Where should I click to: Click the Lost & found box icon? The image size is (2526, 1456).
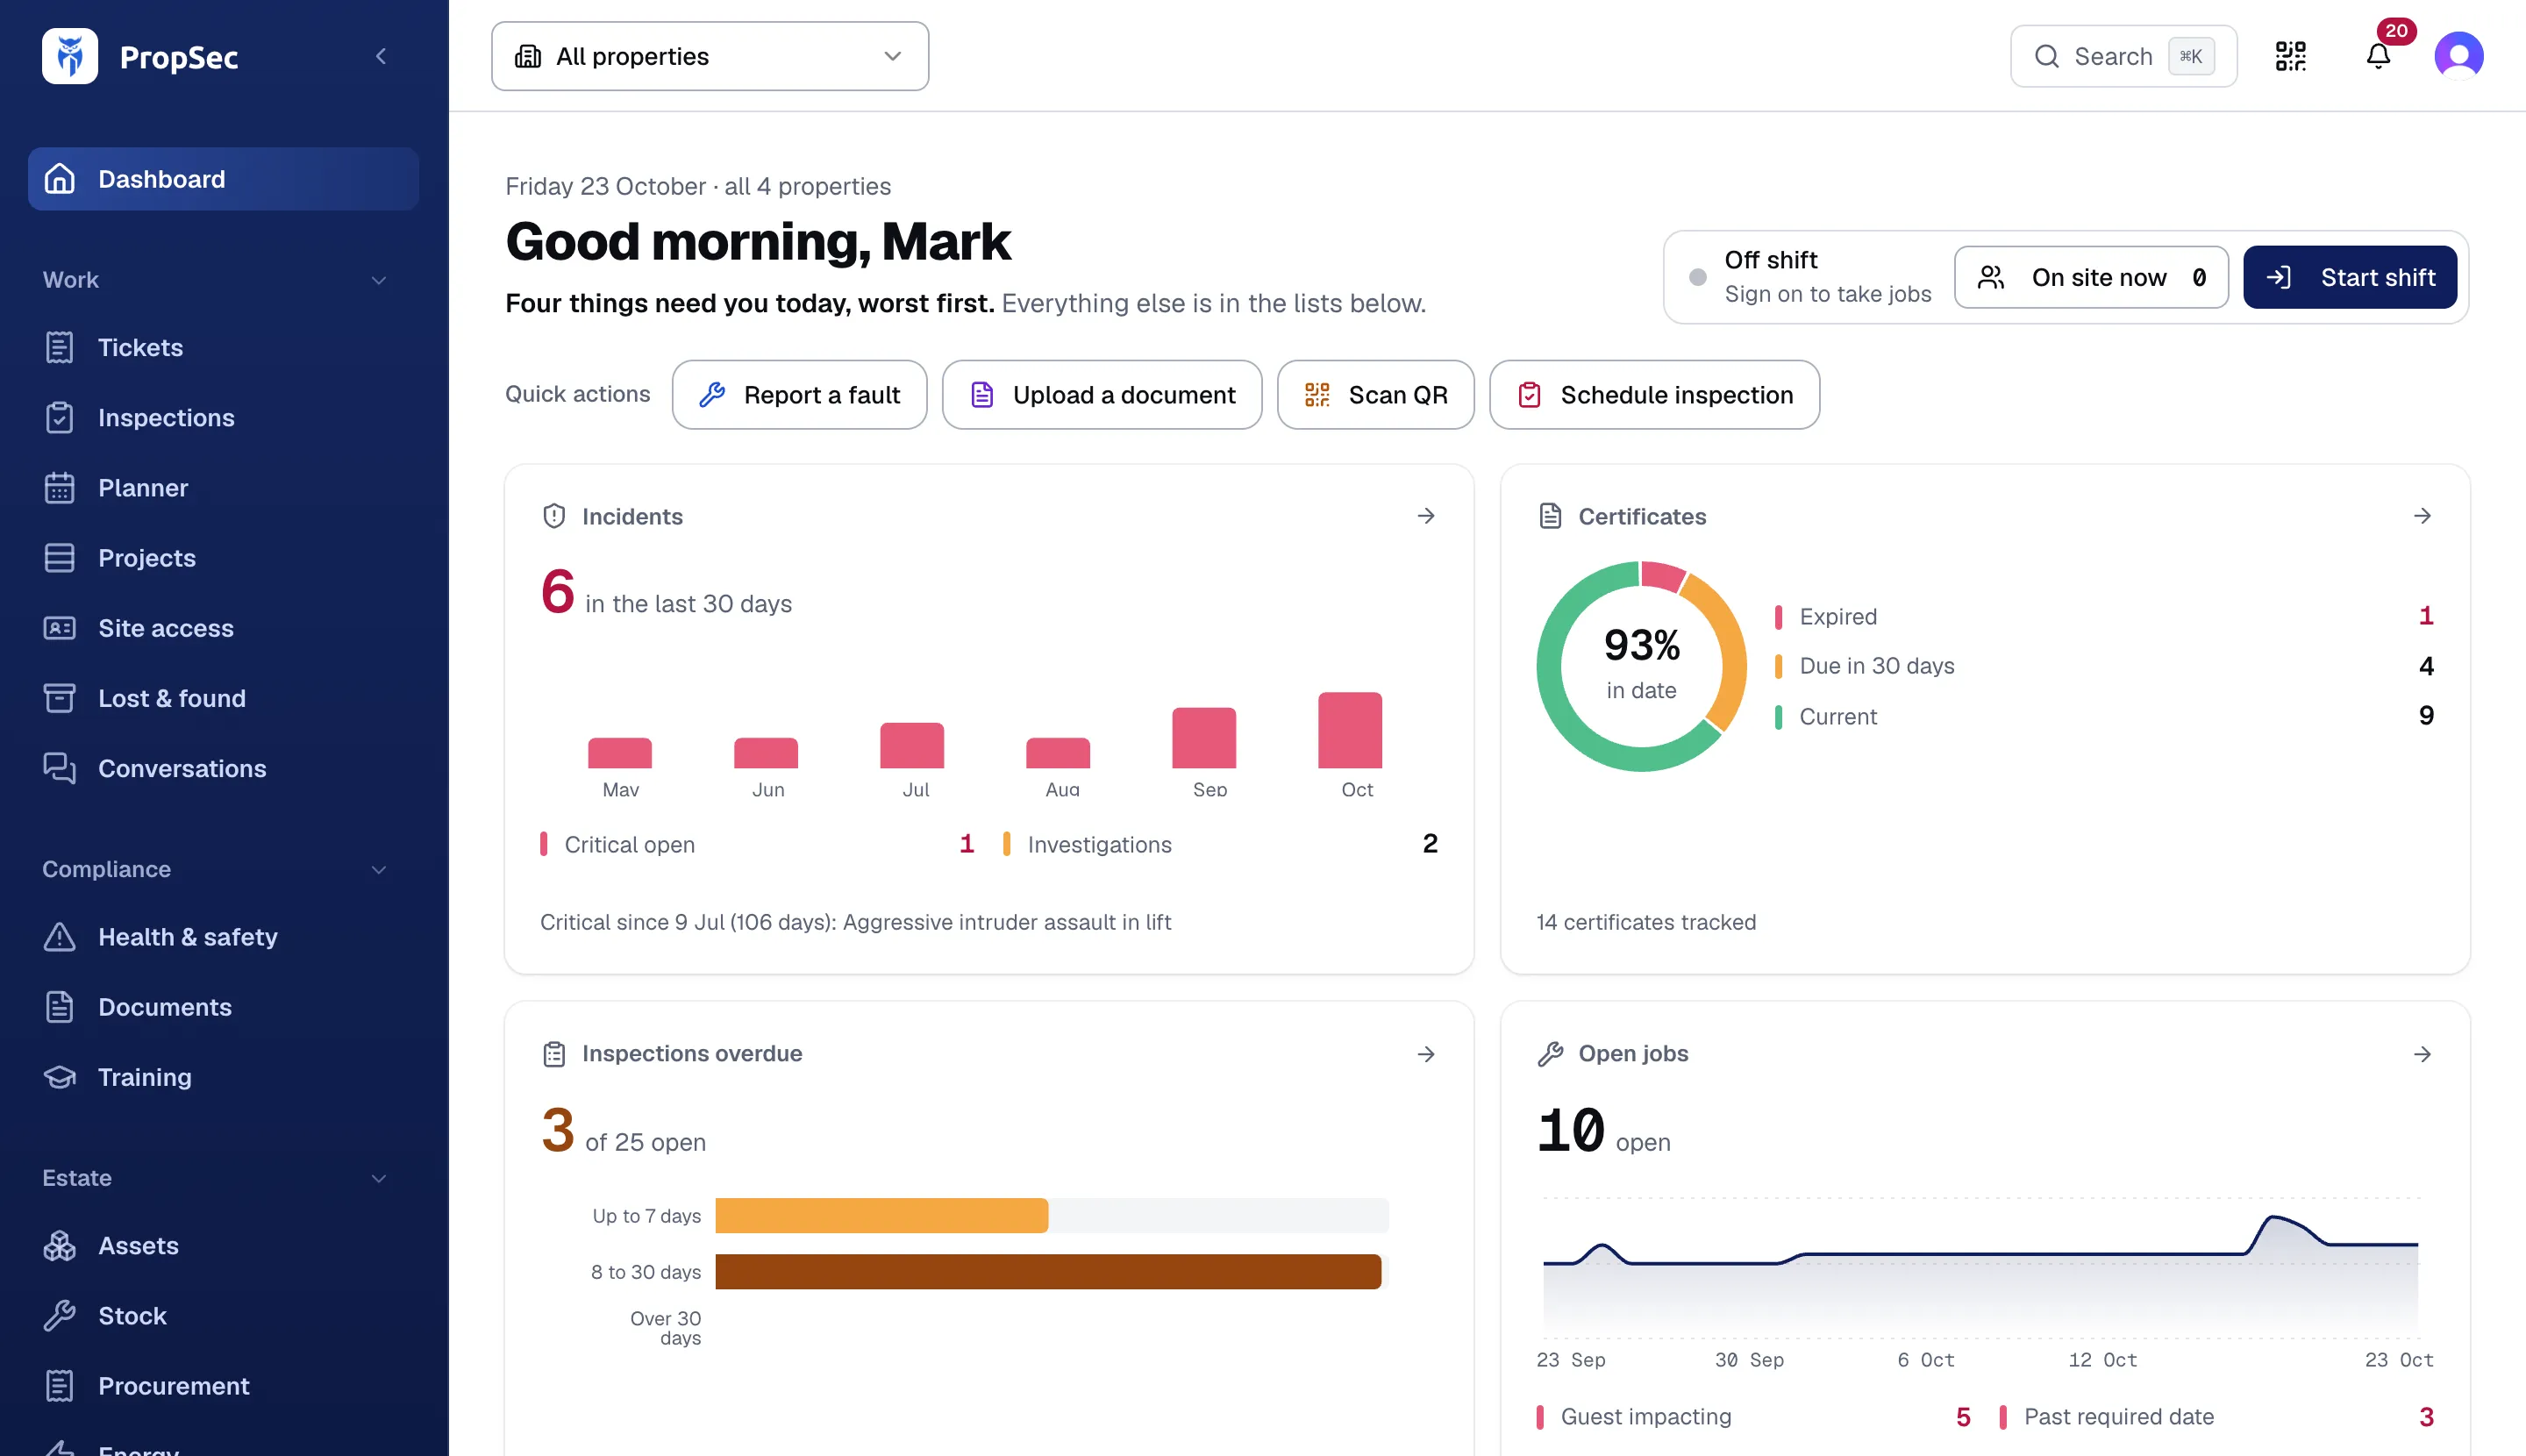(60, 698)
